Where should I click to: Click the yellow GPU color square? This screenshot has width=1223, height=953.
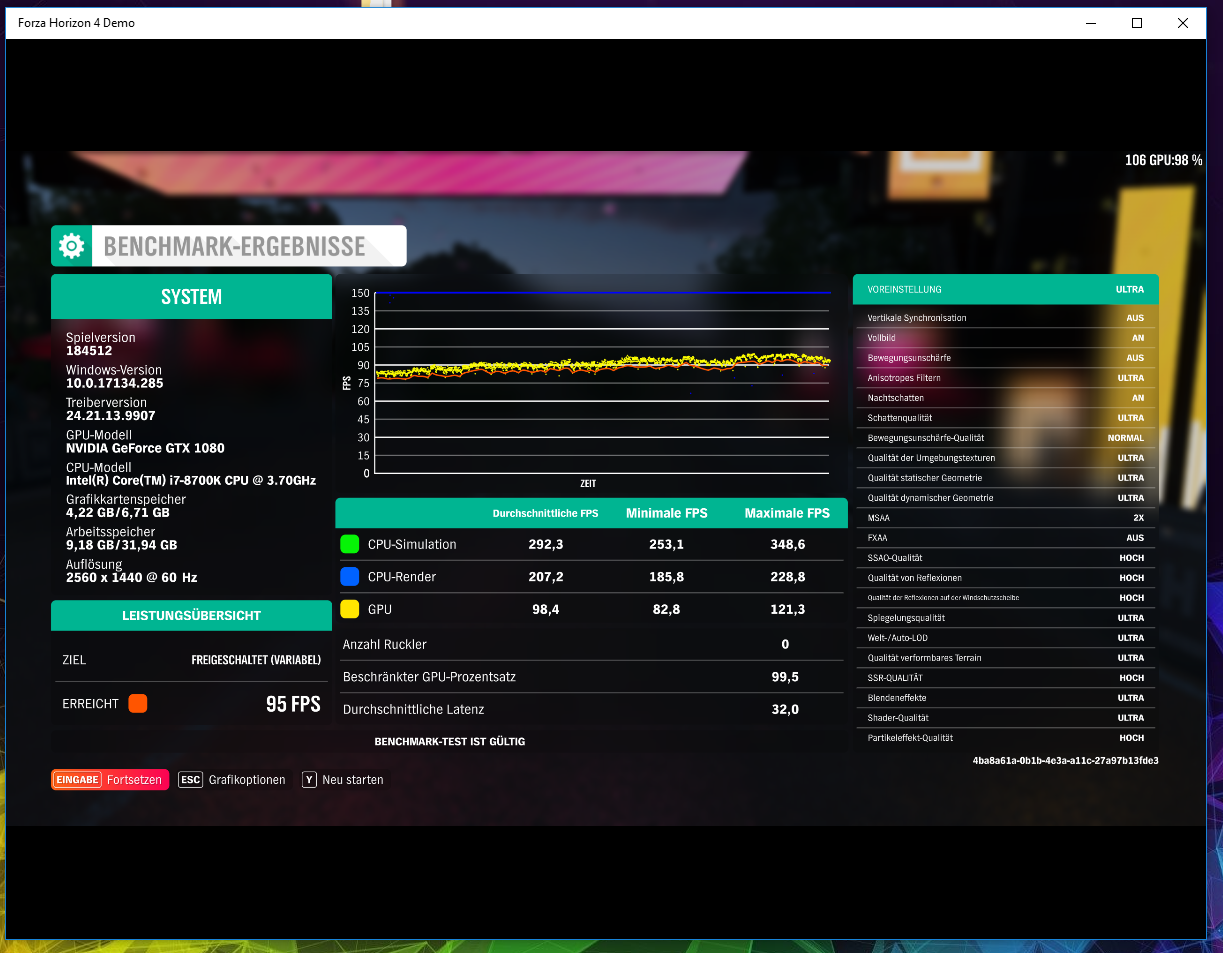pyautogui.click(x=350, y=608)
